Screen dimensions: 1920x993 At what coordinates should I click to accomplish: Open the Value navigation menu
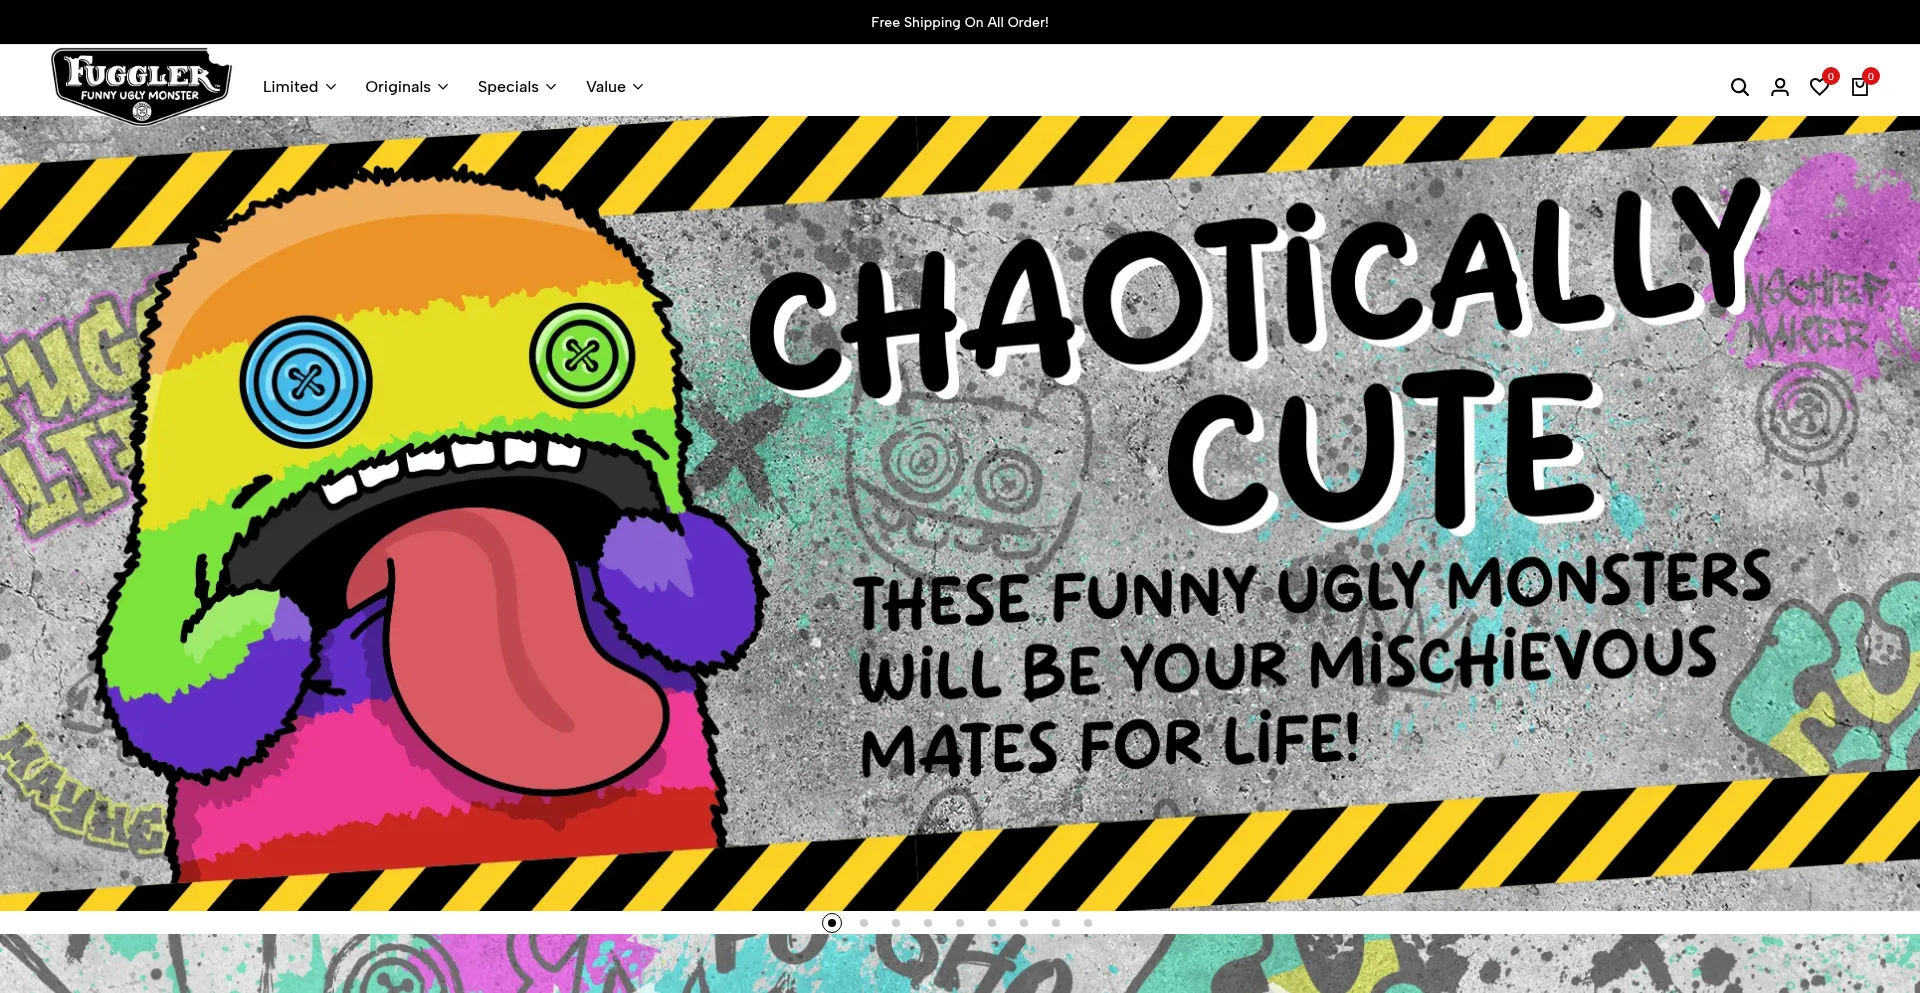[605, 87]
